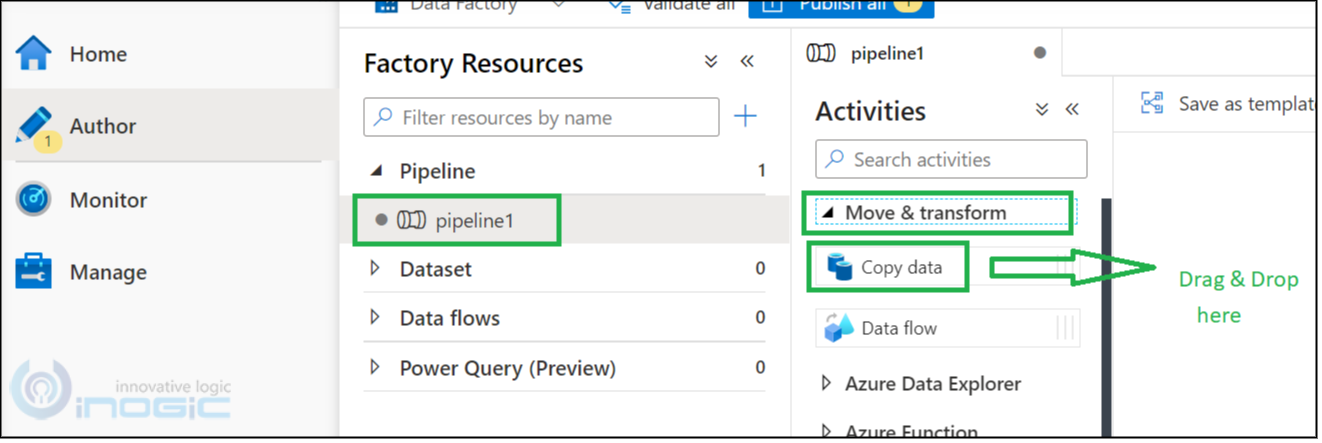Switch to the pipeline1 tab
The image size is (1322, 443).
tap(886, 54)
